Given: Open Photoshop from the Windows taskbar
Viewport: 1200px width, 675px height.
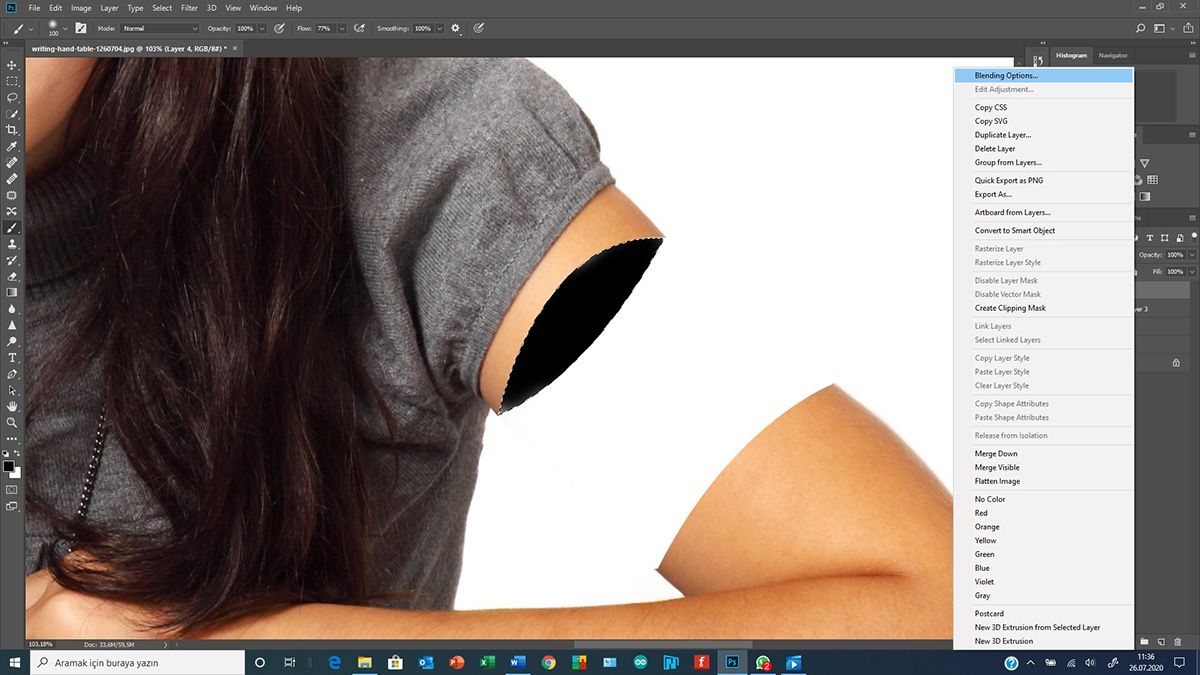Looking at the screenshot, I should click(x=732, y=662).
